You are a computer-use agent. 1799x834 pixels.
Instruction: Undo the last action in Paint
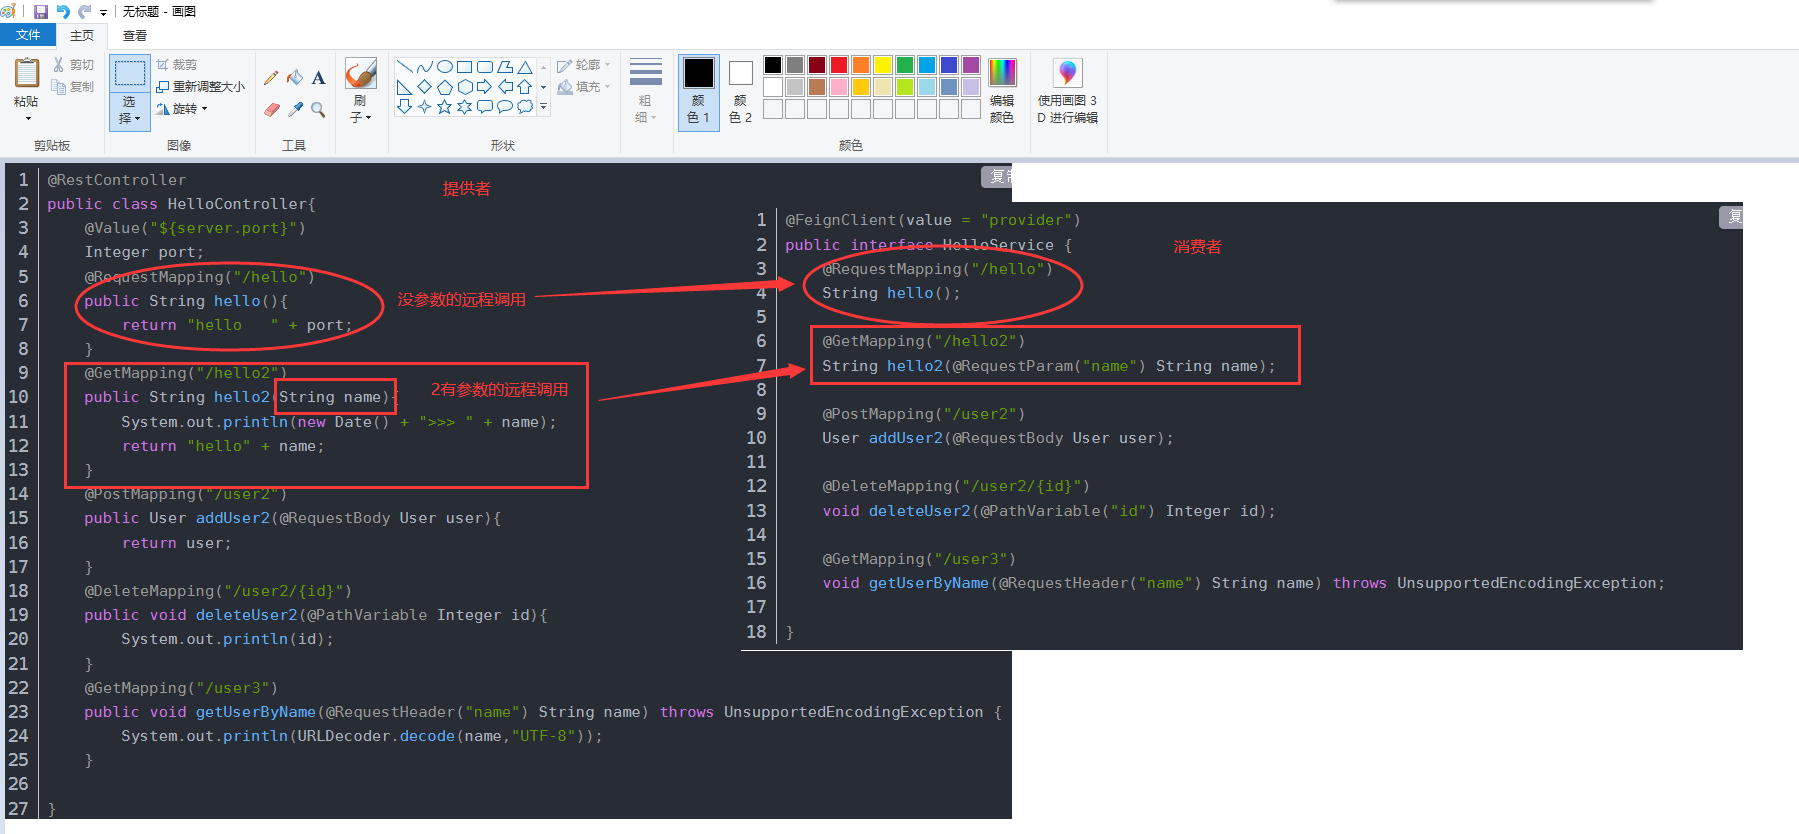click(63, 12)
